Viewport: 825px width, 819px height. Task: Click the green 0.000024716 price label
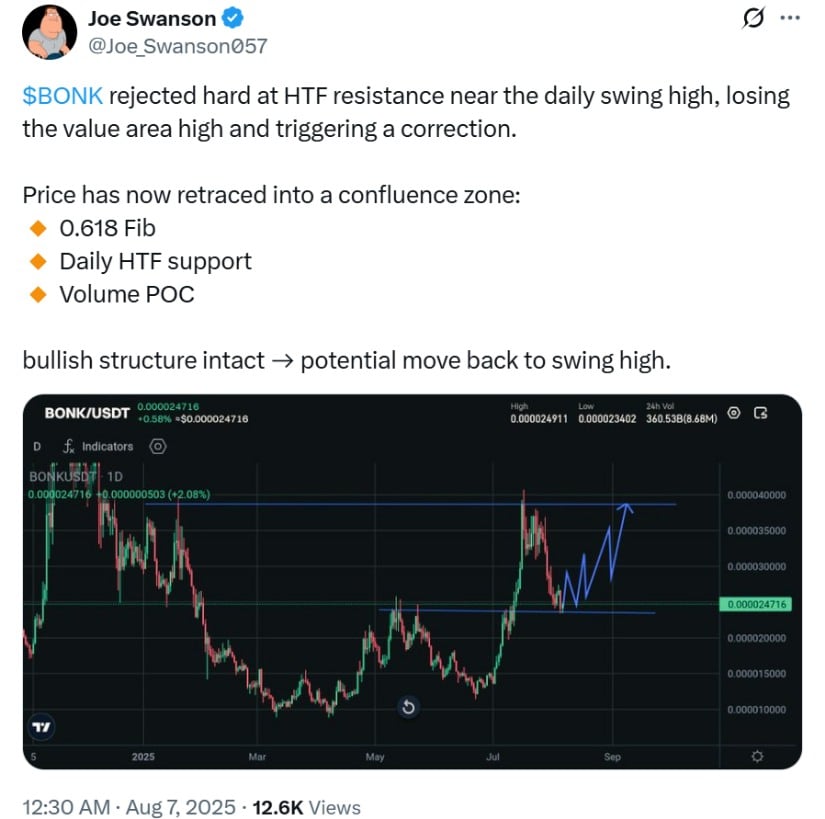coord(756,604)
